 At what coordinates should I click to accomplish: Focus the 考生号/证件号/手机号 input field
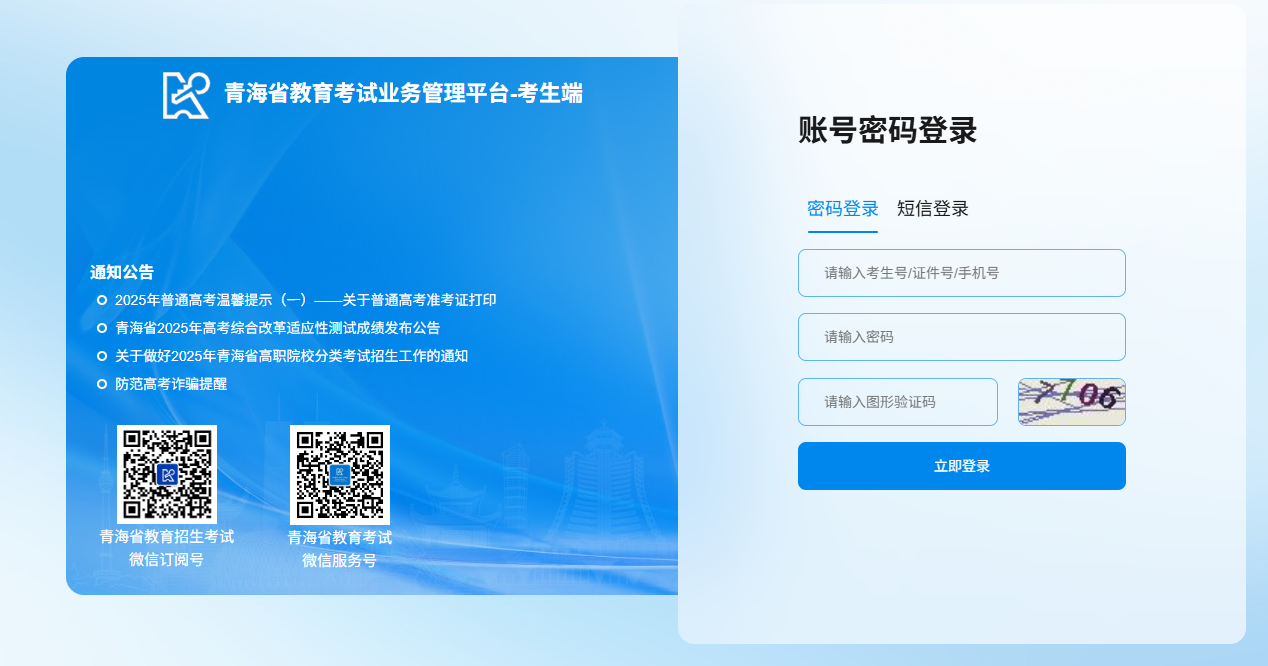point(961,273)
